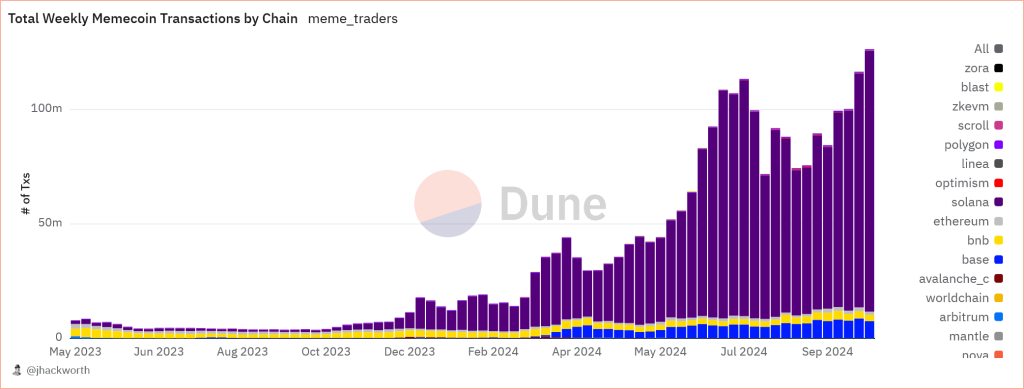Toggle the base legend swatch
Image resolution: width=1024 pixels, height=389 pixels.
click(x=999, y=260)
